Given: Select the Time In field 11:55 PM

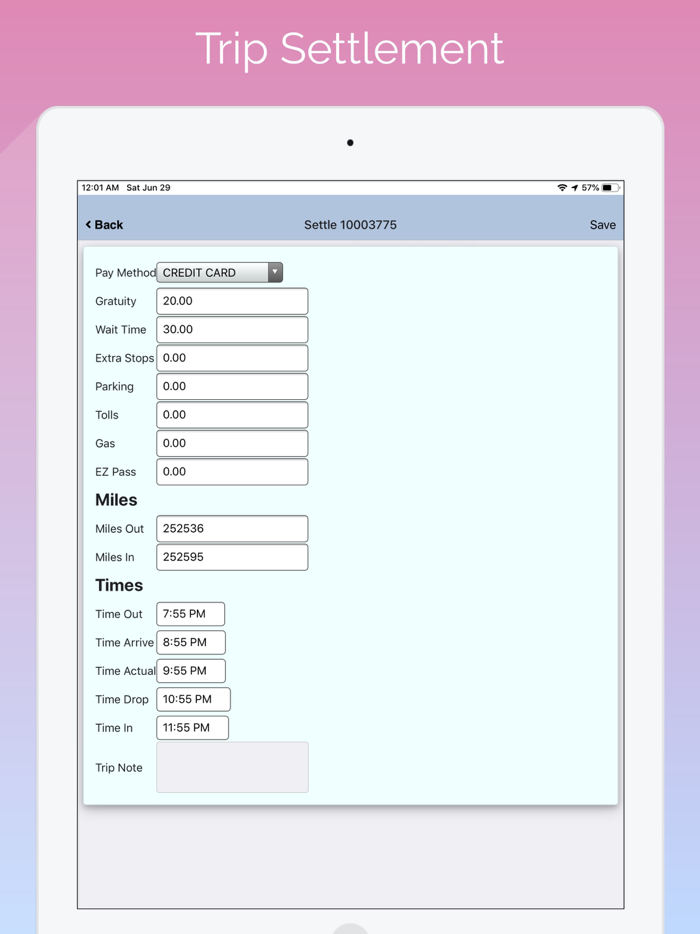Looking at the screenshot, I should (192, 728).
